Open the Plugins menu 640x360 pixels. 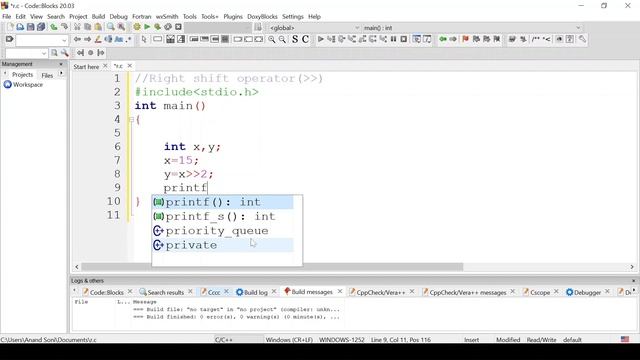(233, 17)
